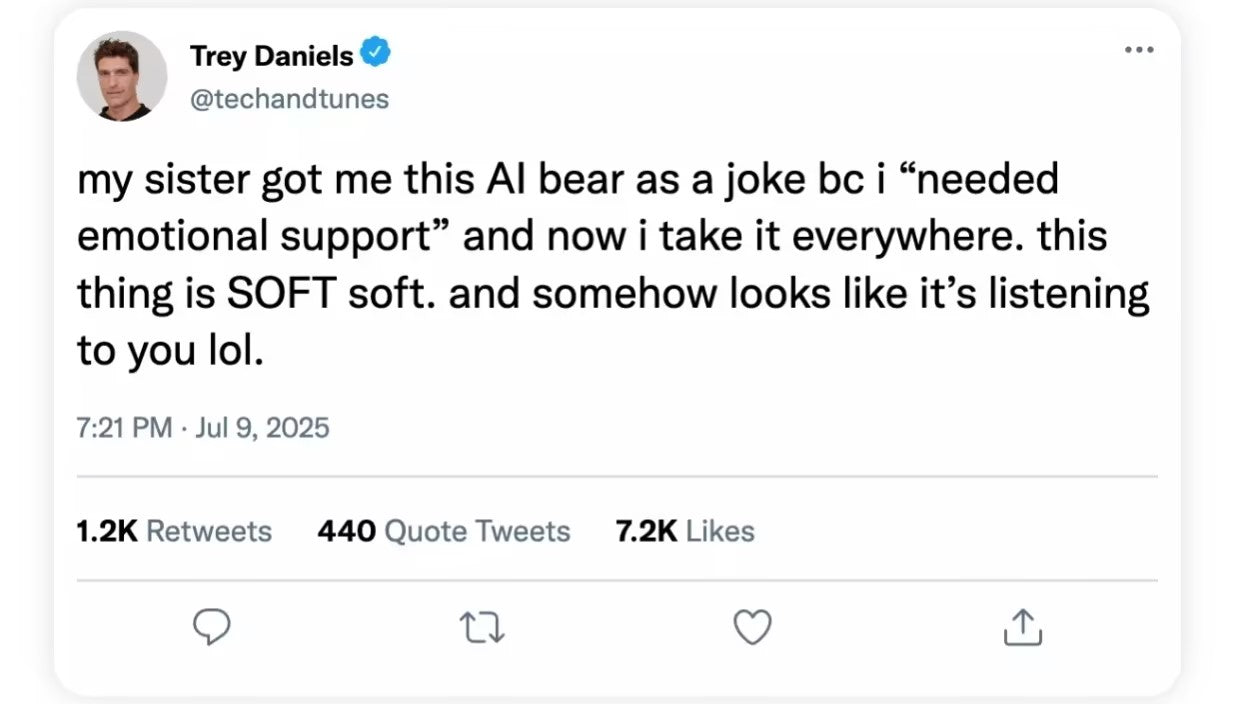Like the tweet with the heart icon
This screenshot has height=704, width=1237.
pos(752,627)
